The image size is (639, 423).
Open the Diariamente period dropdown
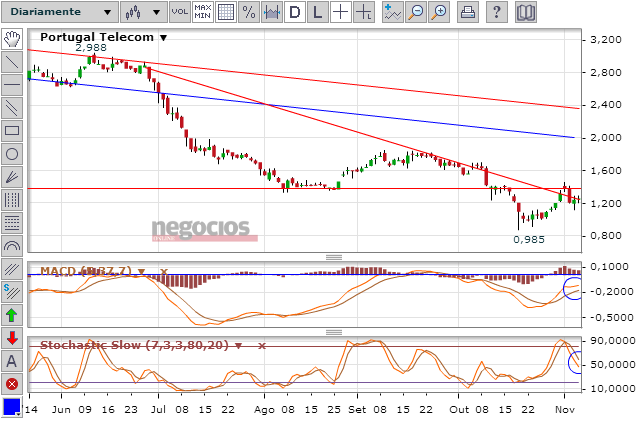(60, 12)
